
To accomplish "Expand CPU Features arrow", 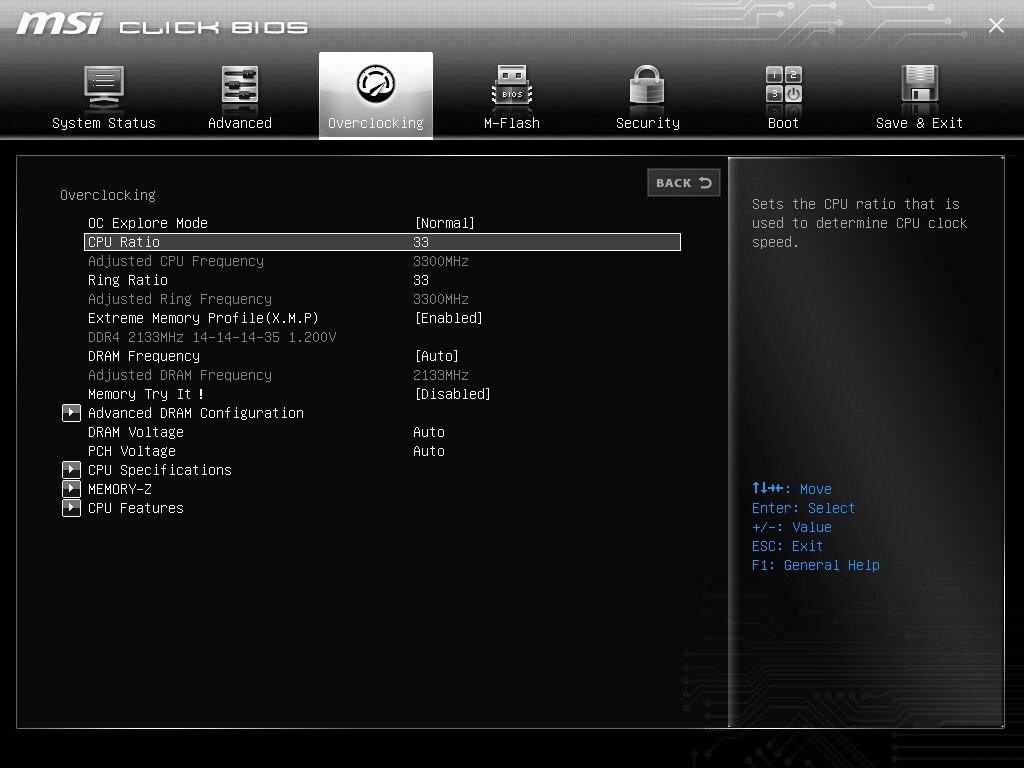I will tap(71, 507).
